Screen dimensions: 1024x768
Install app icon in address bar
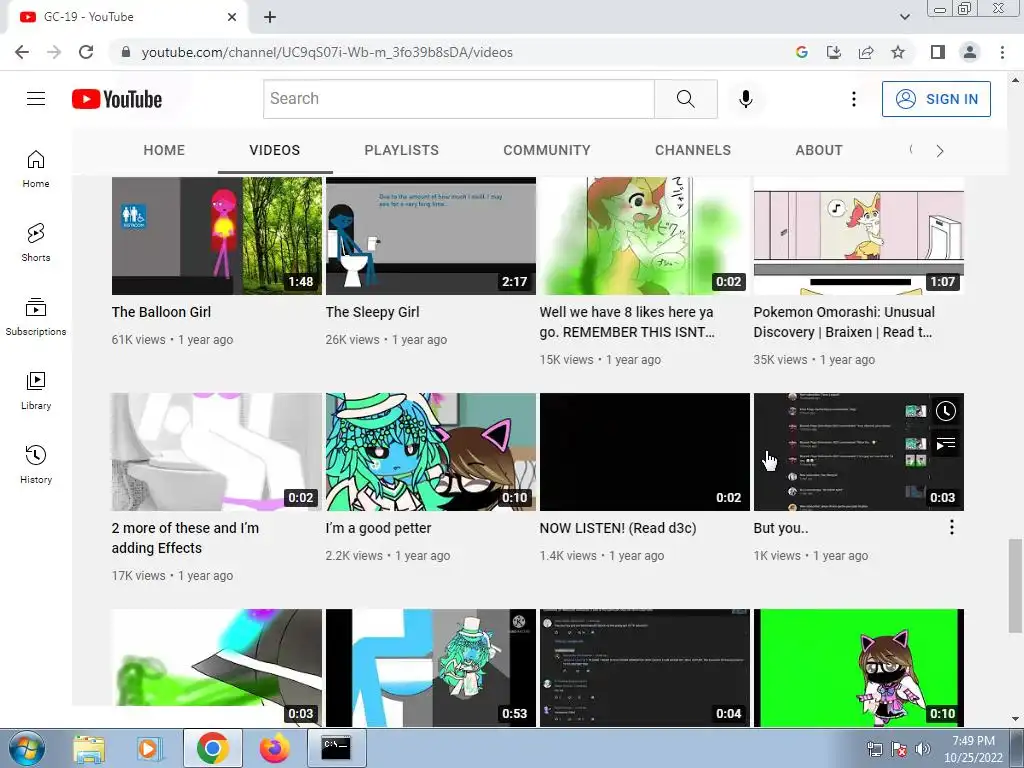coord(833,52)
